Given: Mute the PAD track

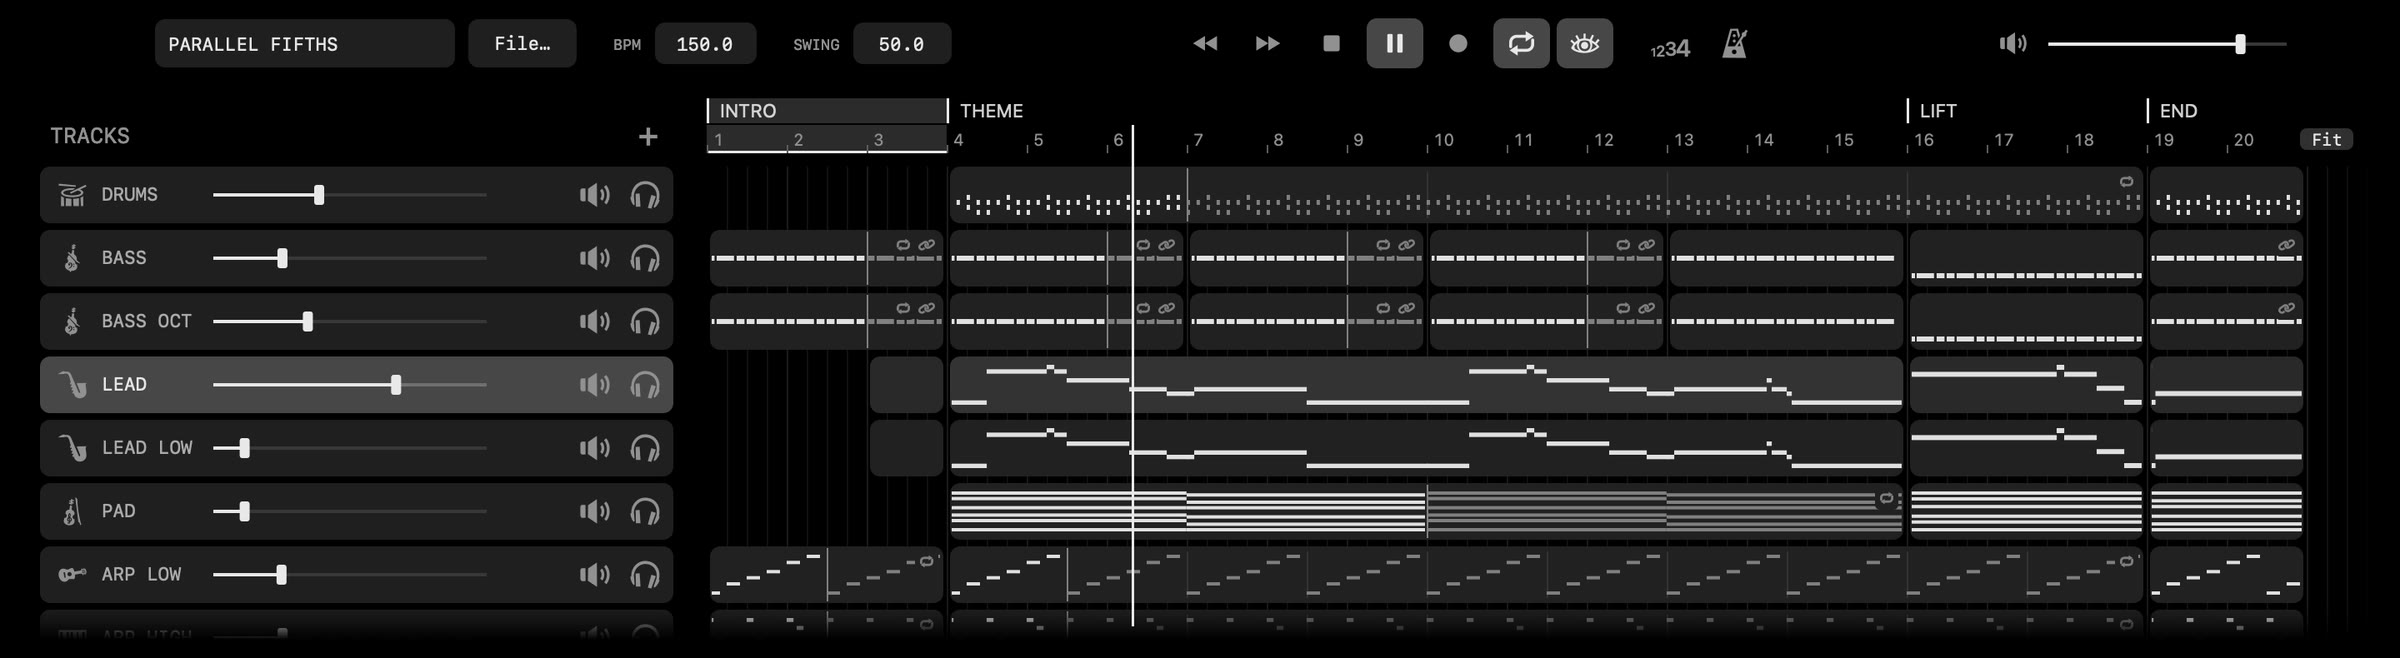Looking at the screenshot, I should click(x=594, y=511).
